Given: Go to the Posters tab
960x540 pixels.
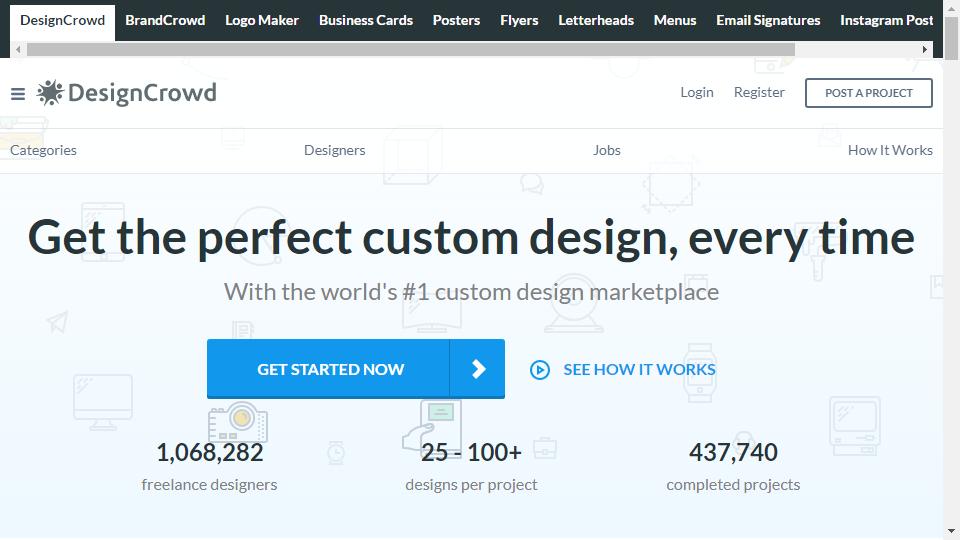Looking at the screenshot, I should pyautogui.click(x=456, y=20).
